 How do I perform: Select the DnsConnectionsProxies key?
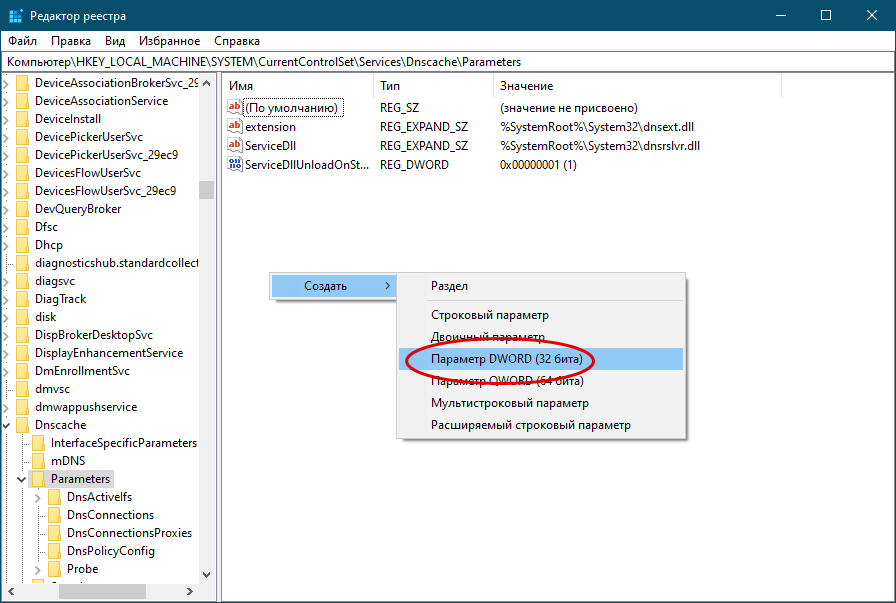pos(129,533)
